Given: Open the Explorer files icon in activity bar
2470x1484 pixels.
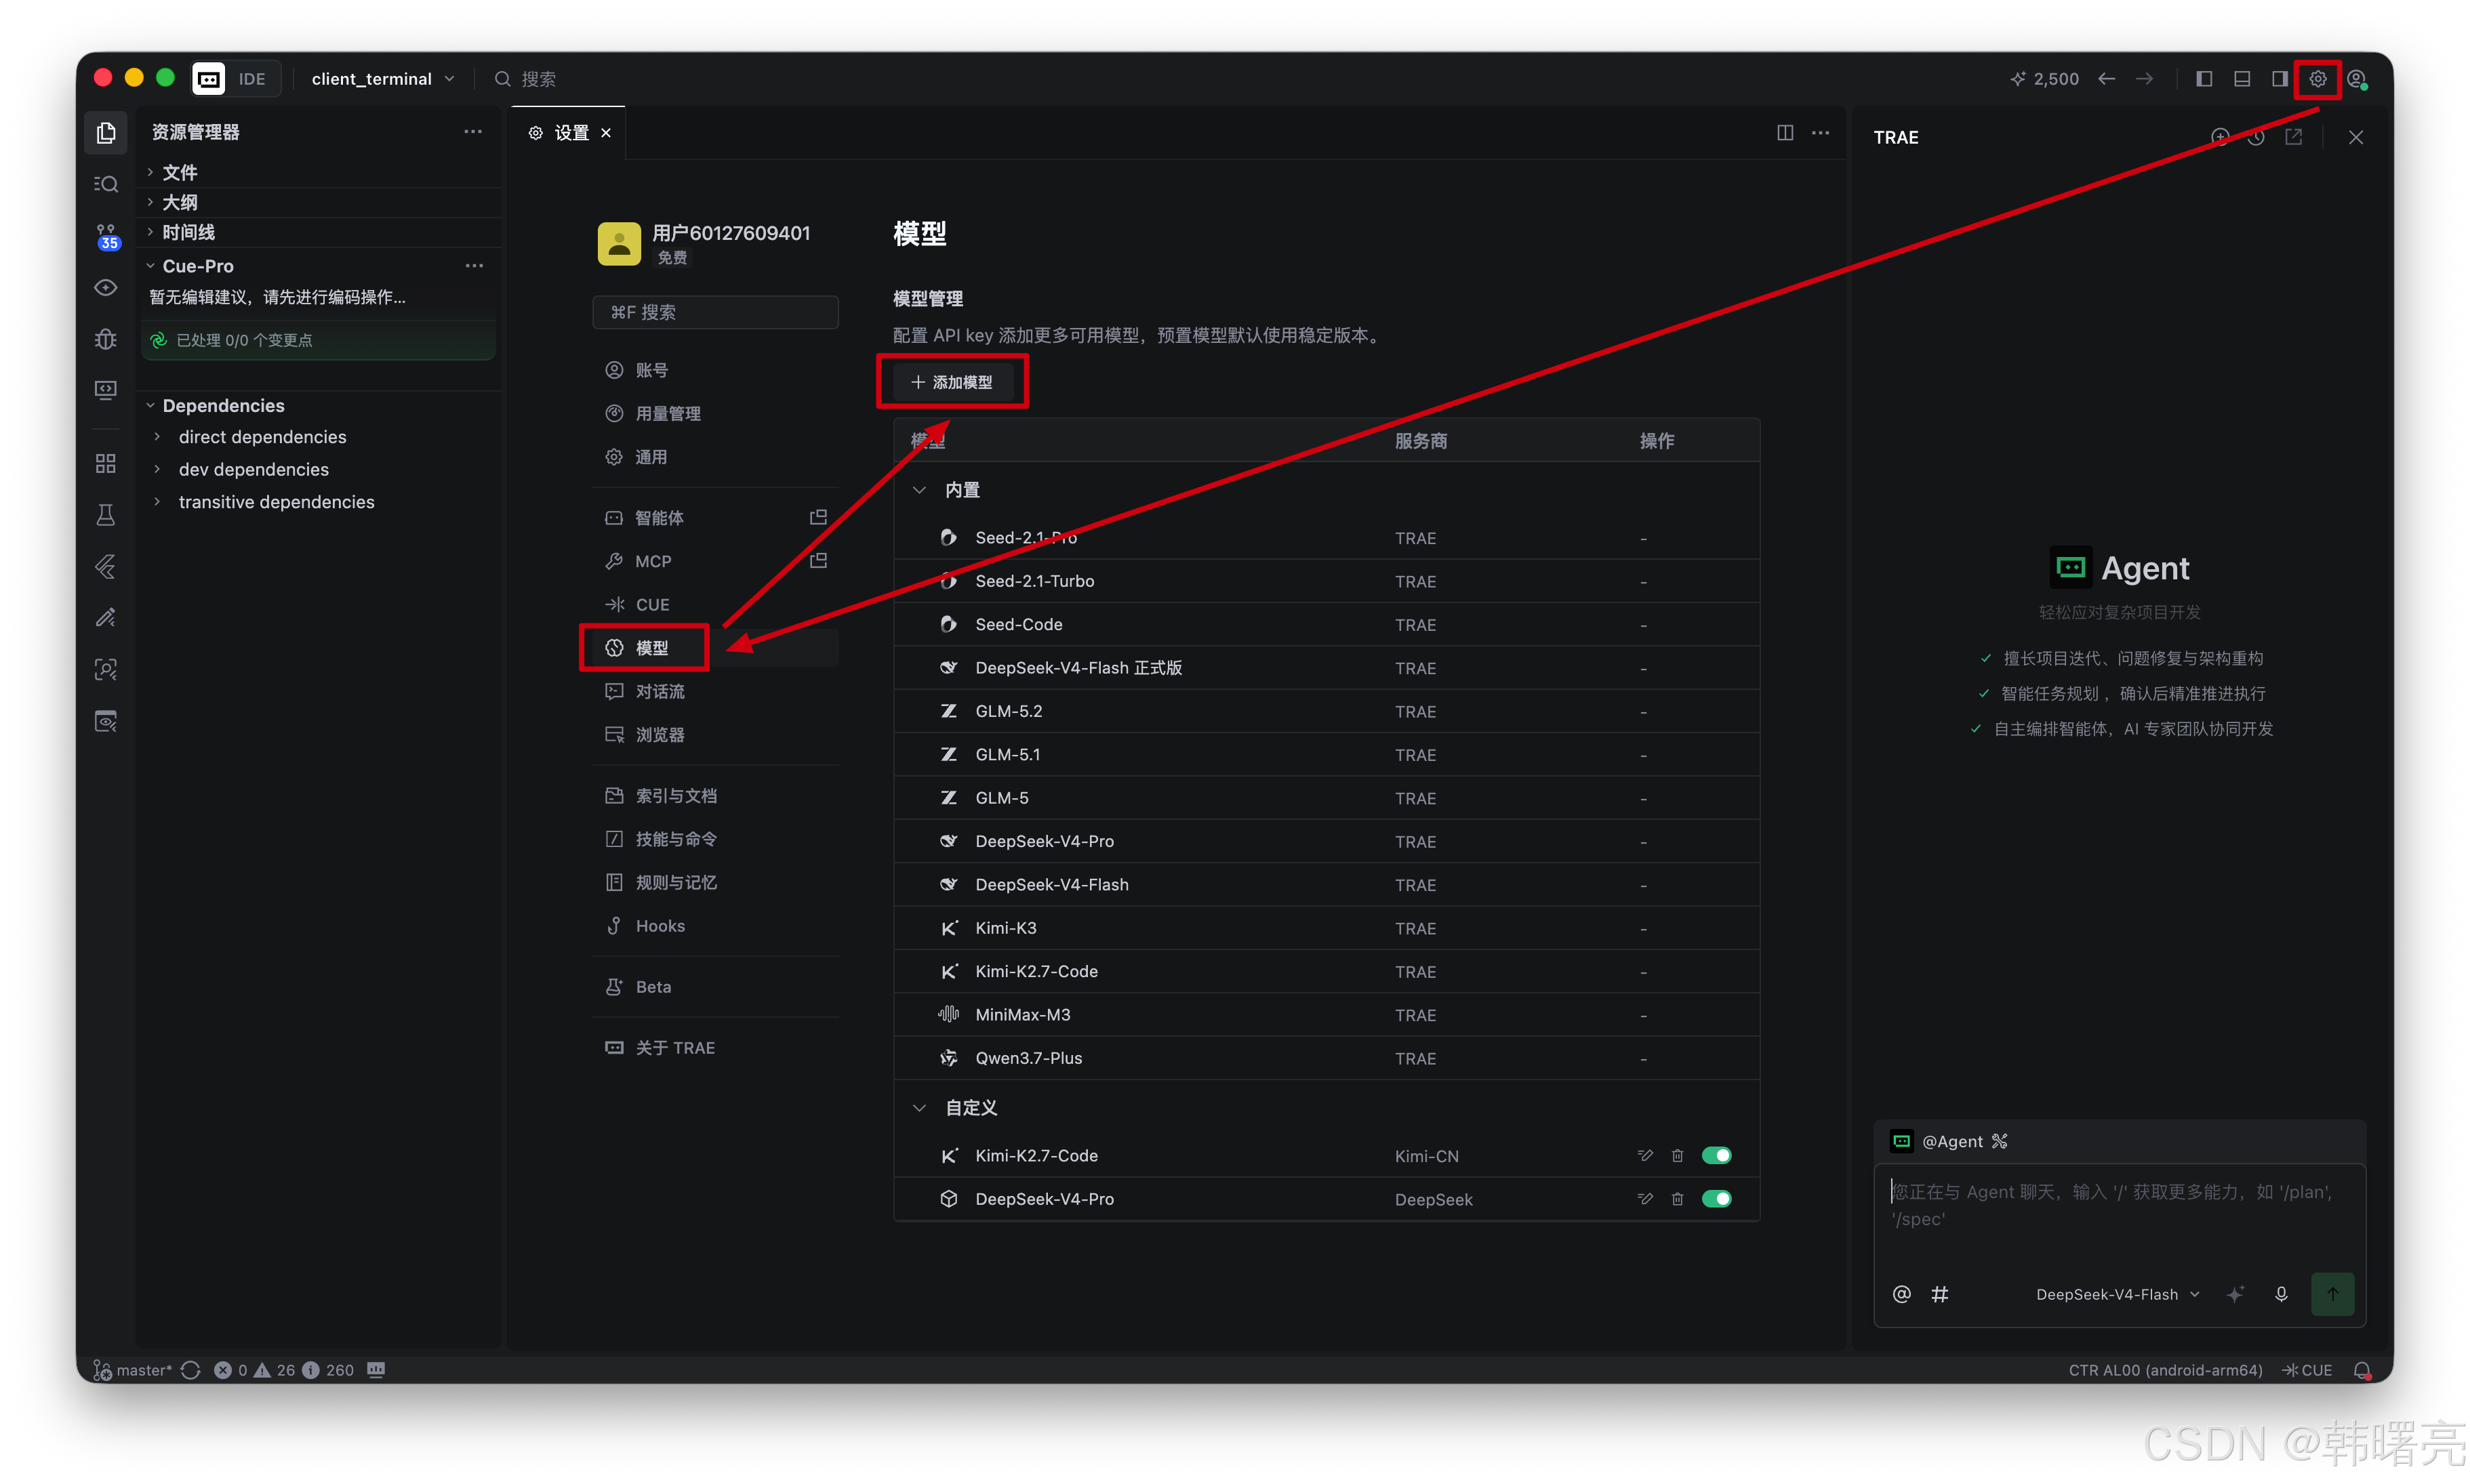Looking at the screenshot, I should point(106,133).
